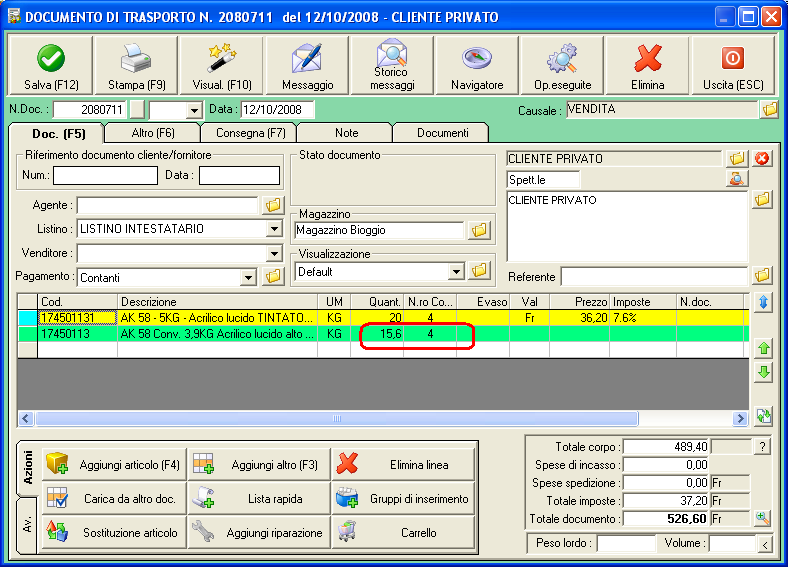Select cell with code 174501131

pos(77,318)
